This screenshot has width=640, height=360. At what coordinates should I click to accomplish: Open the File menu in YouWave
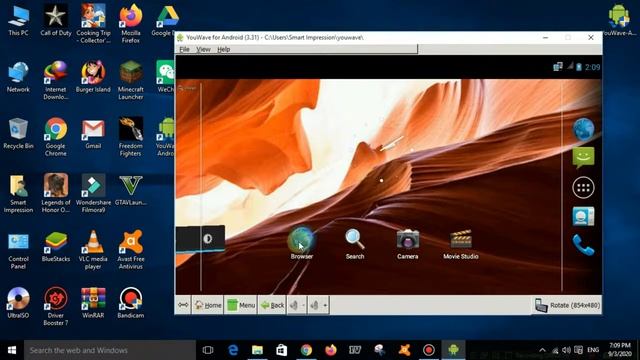click(x=184, y=49)
